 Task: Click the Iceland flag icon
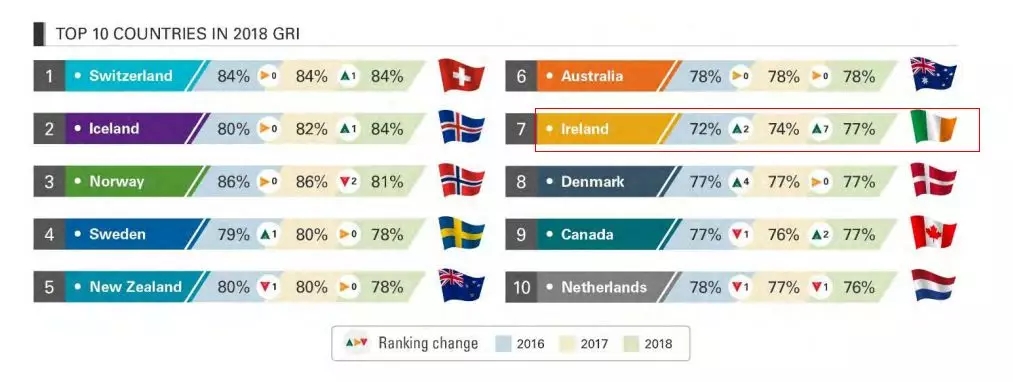tap(461, 127)
